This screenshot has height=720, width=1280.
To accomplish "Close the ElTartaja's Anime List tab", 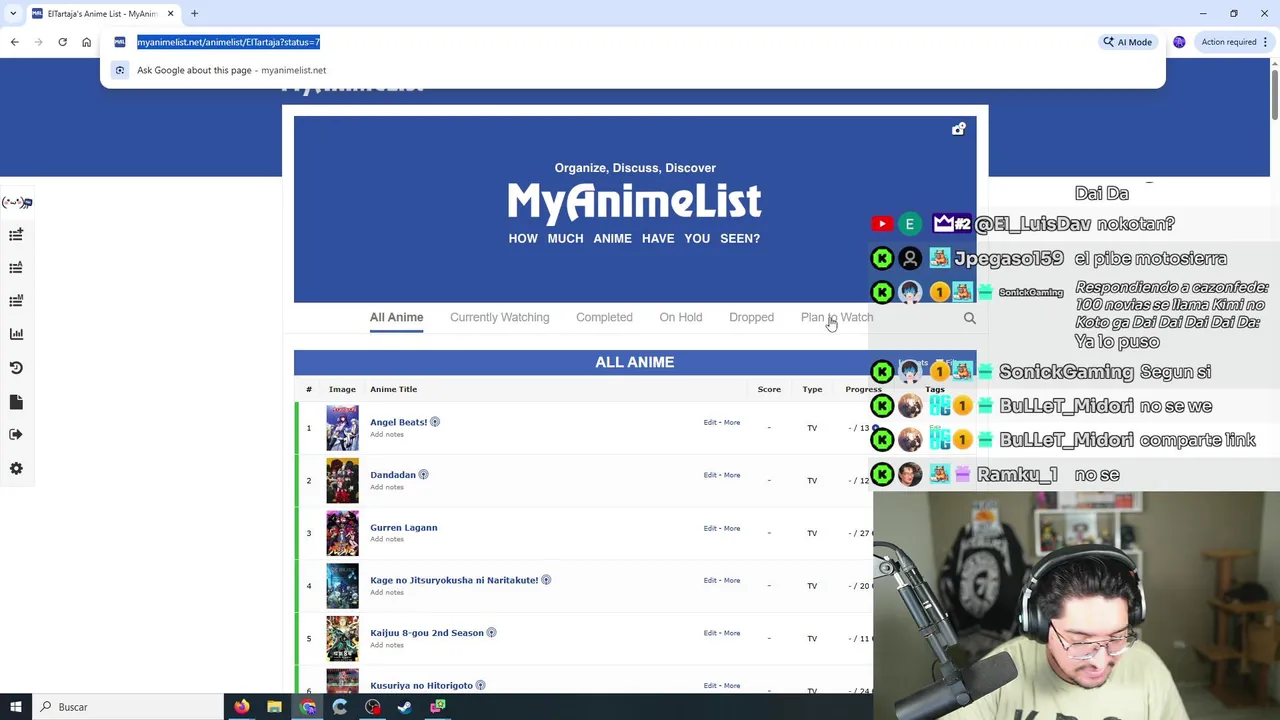I will click(x=170, y=13).
